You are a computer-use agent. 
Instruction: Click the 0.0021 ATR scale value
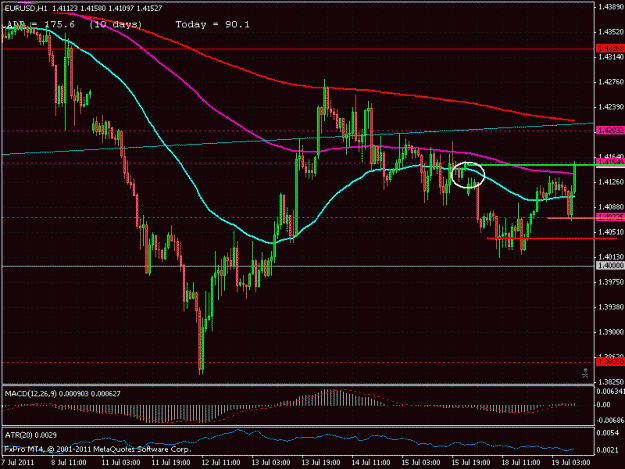(608, 450)
